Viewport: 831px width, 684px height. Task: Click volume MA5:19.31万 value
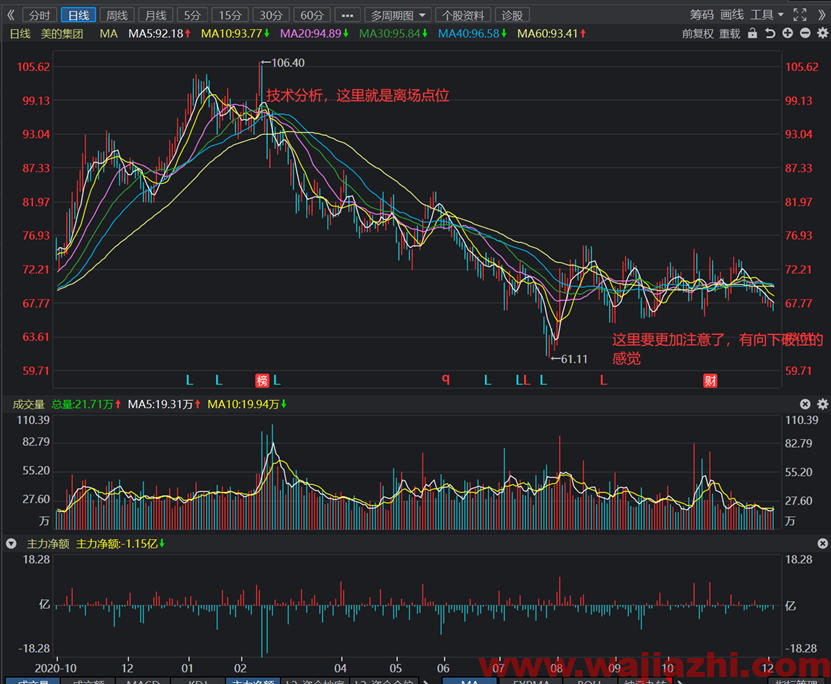pyautogui.click(x=164, y=404)
